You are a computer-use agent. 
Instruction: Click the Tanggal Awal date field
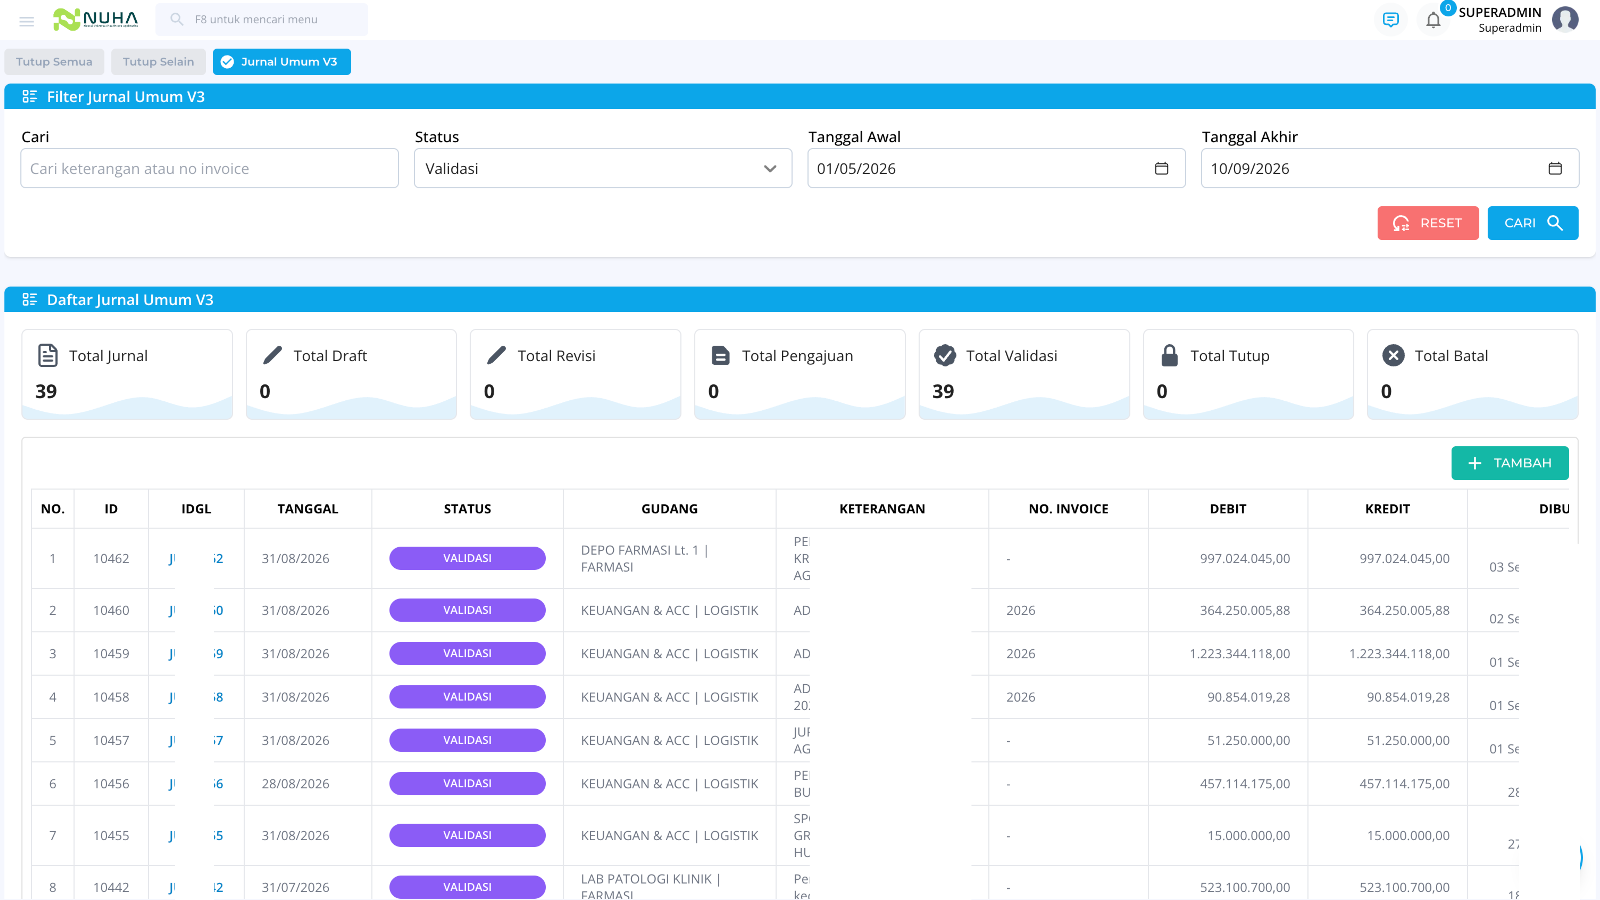(996, 169)
